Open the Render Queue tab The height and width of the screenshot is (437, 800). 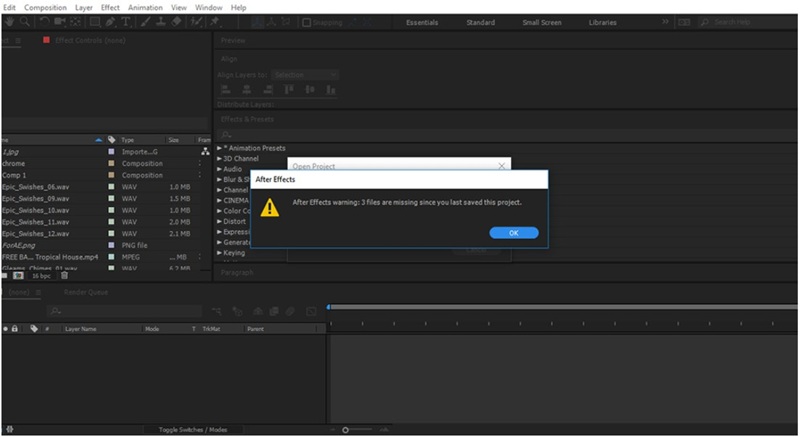click(86, 292)
